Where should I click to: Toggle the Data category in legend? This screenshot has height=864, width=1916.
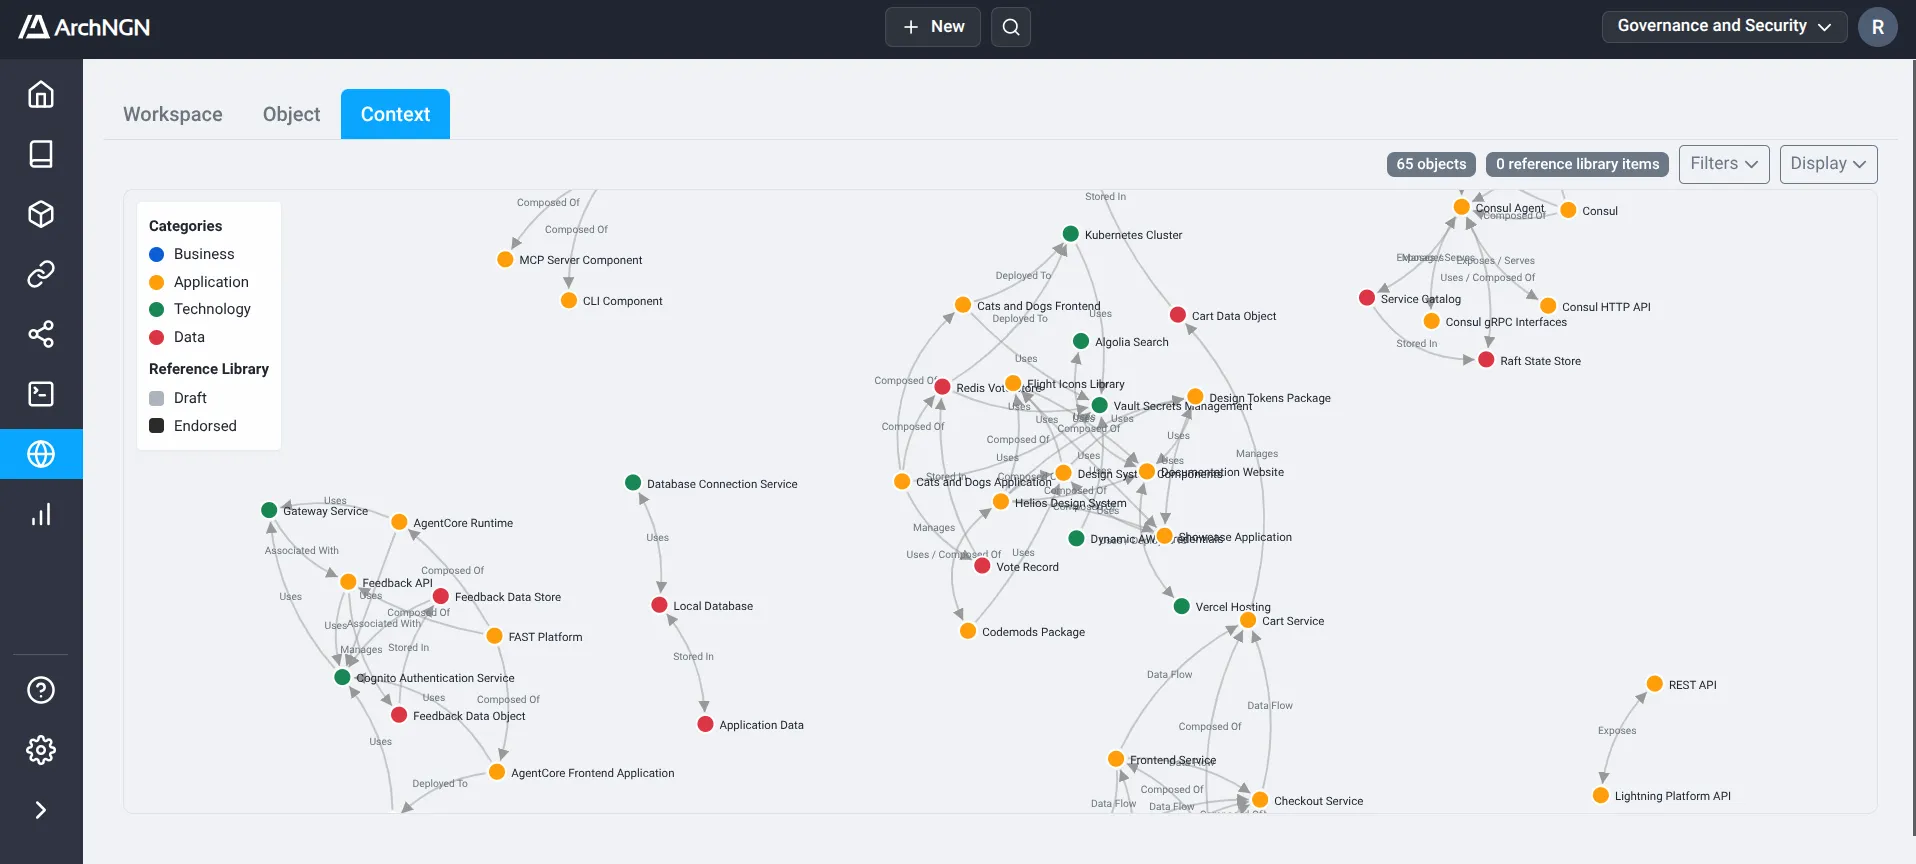pyautogui.click(x=177, y=337)
